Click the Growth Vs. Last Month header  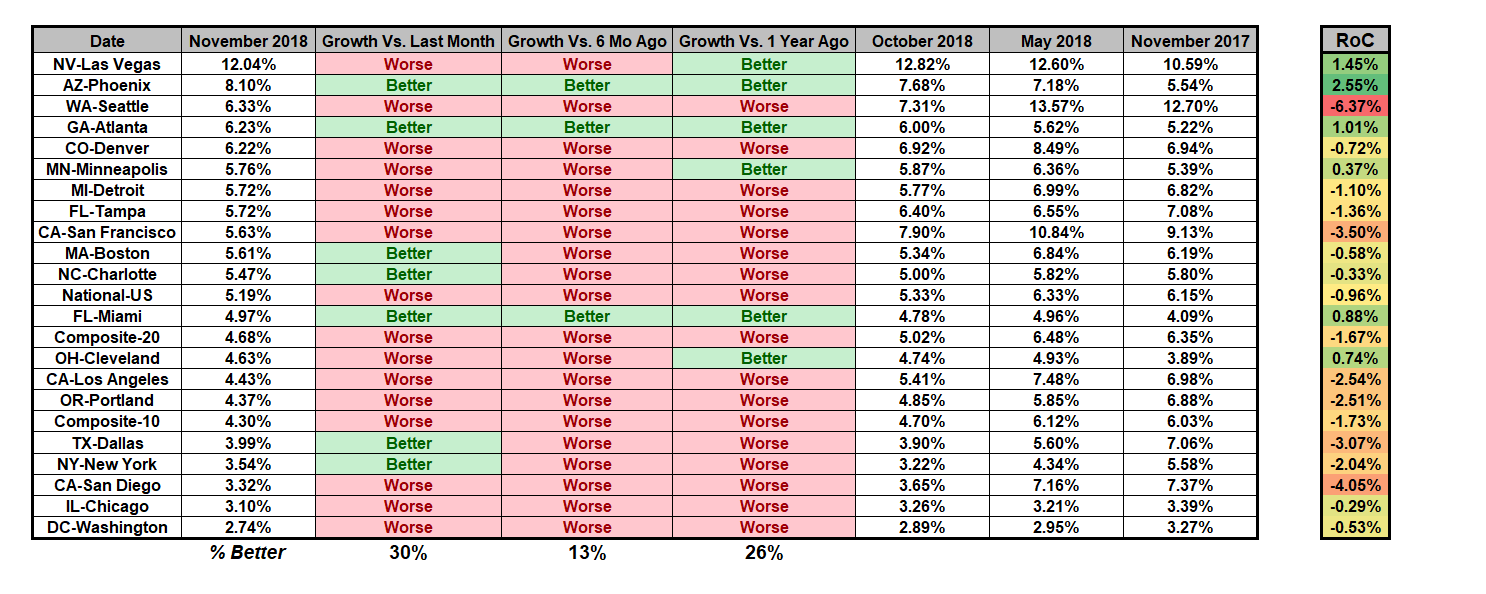point(408,41)
